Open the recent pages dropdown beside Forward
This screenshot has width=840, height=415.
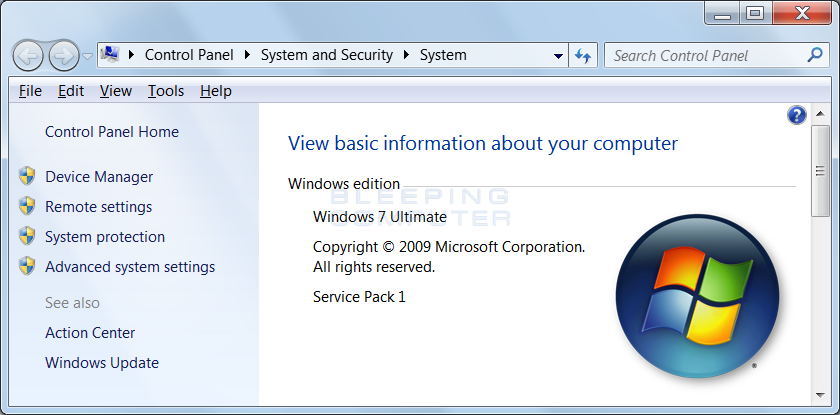(x=87, y=56)
